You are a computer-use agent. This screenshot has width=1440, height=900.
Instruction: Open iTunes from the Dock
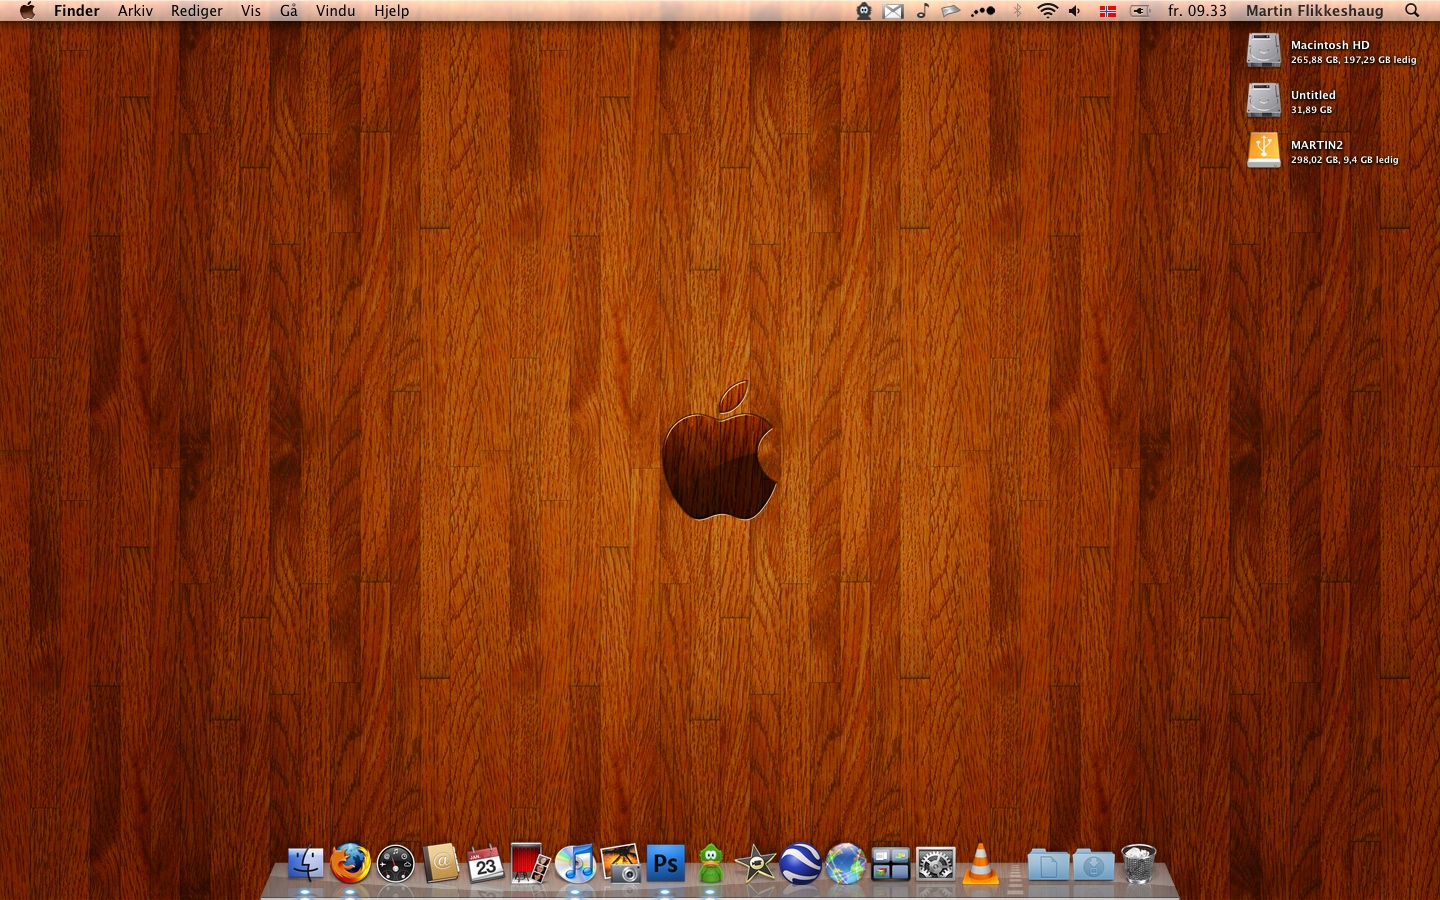[x=575, y=864]
